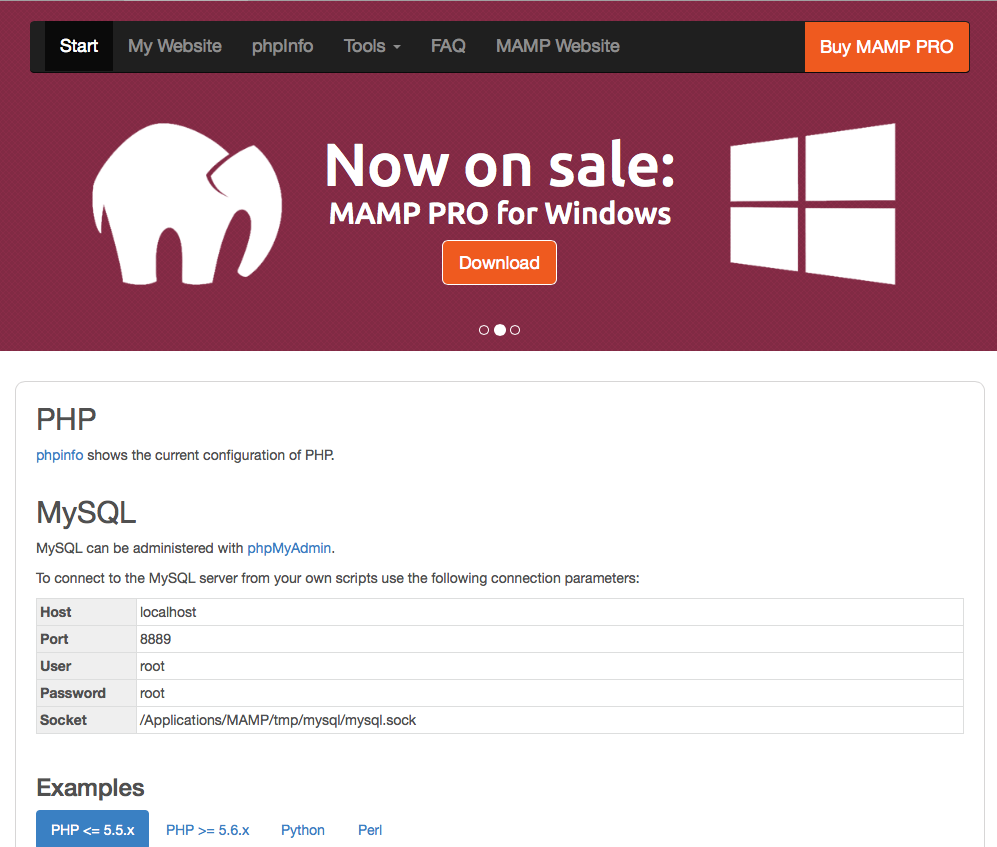Switch to the Perl examples tab
997x847 pixels.
click(370, 830)
